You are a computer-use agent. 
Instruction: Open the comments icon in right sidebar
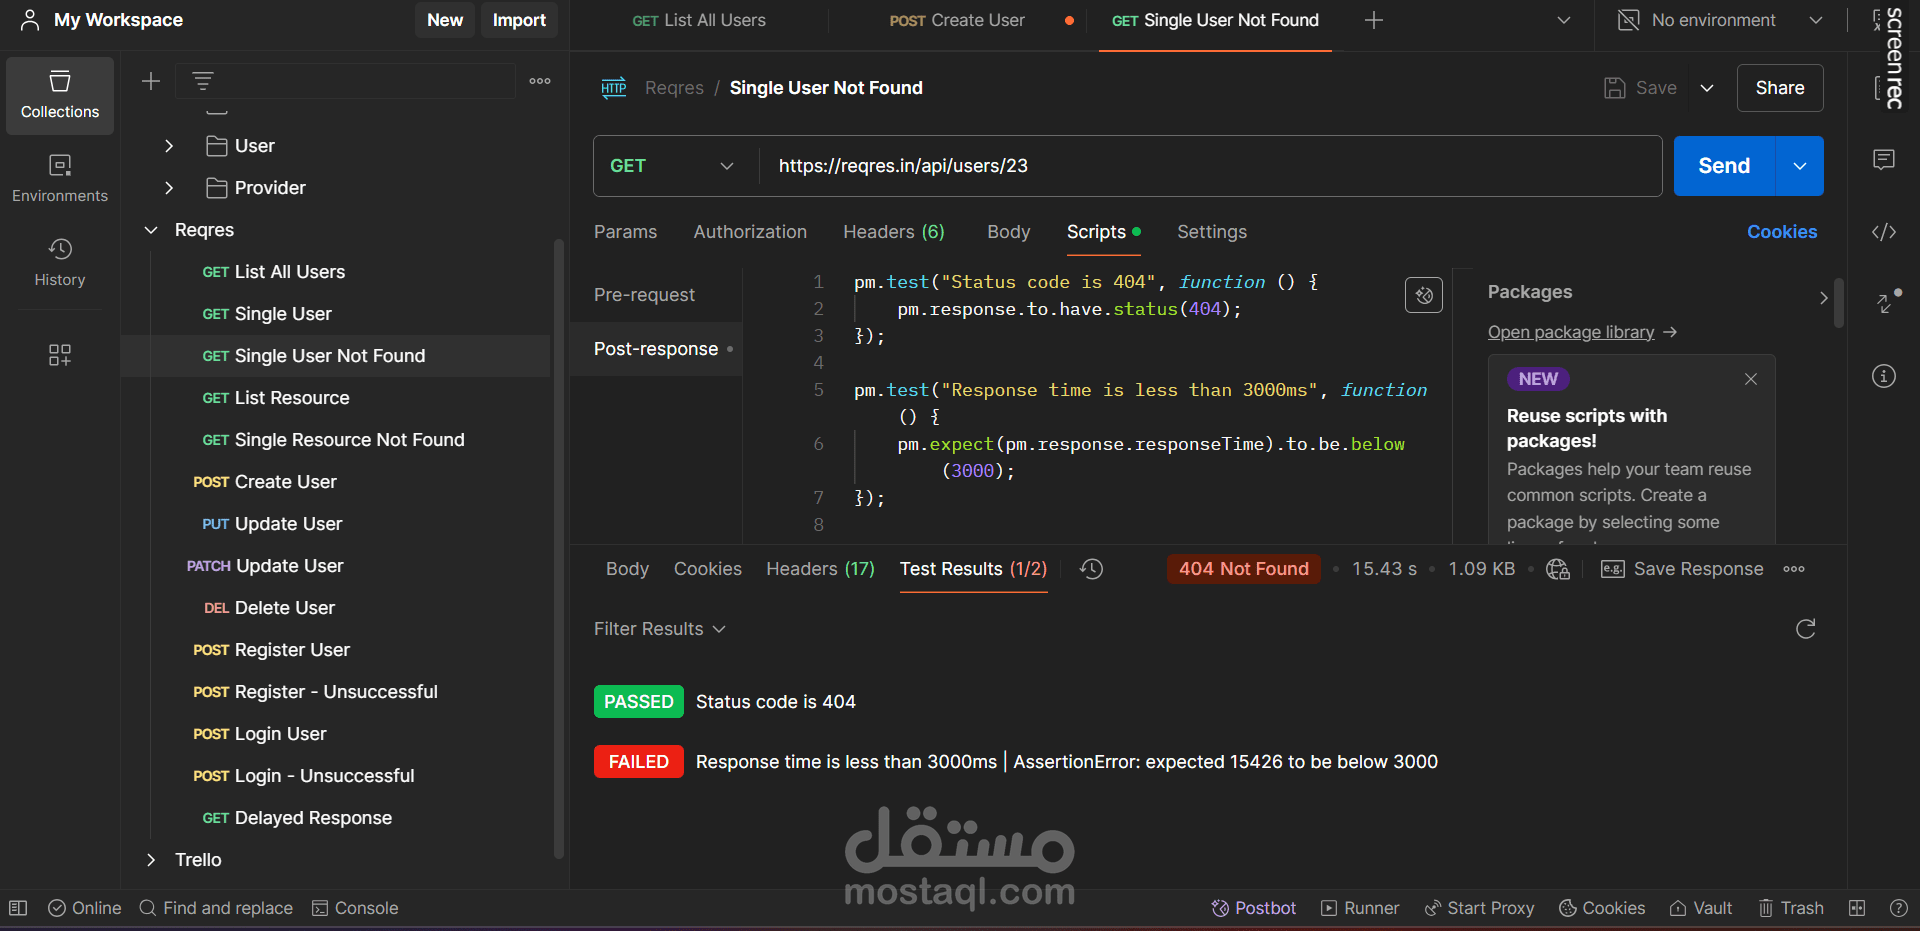[x=1884, y=160]
